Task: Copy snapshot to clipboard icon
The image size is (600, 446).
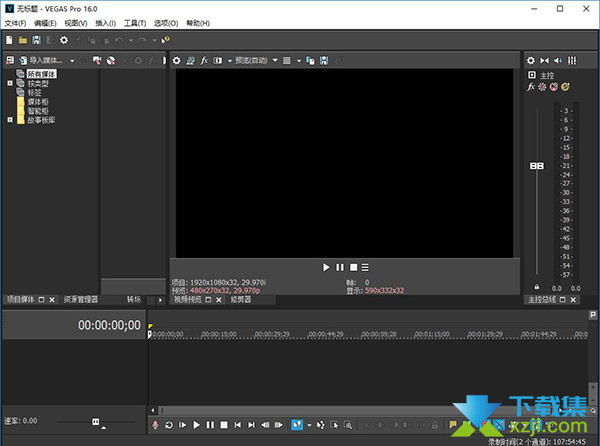Action: [x=310, y=60]
